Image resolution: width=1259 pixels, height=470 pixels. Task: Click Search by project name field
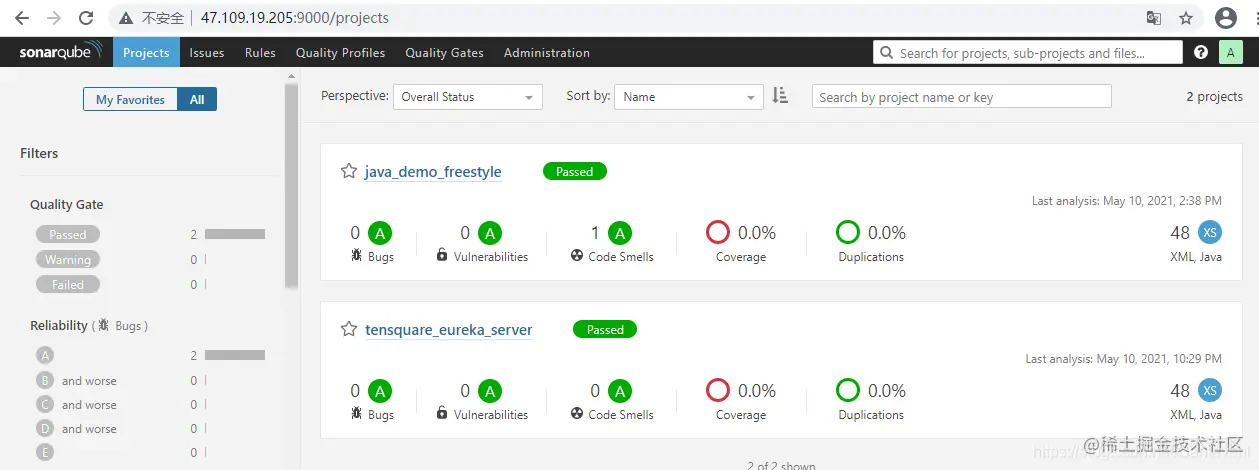(962, 96)
